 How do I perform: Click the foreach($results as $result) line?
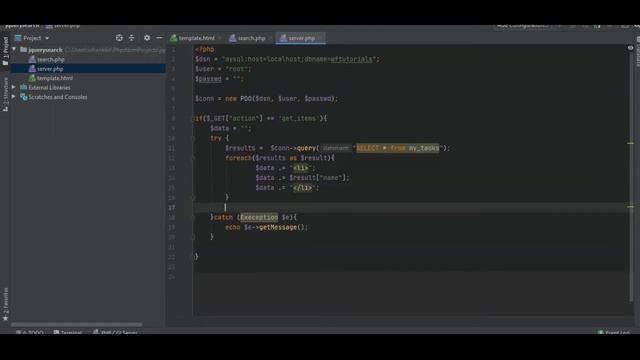(x=280, y=158)
